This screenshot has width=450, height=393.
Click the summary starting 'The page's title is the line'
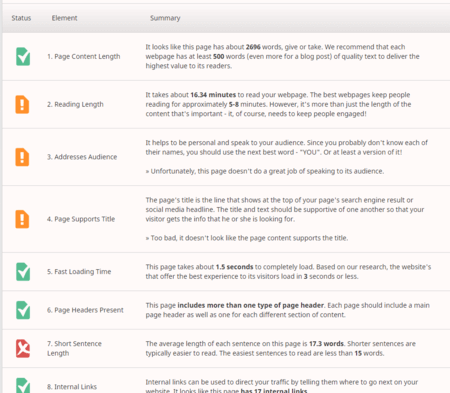click(285, 219)
